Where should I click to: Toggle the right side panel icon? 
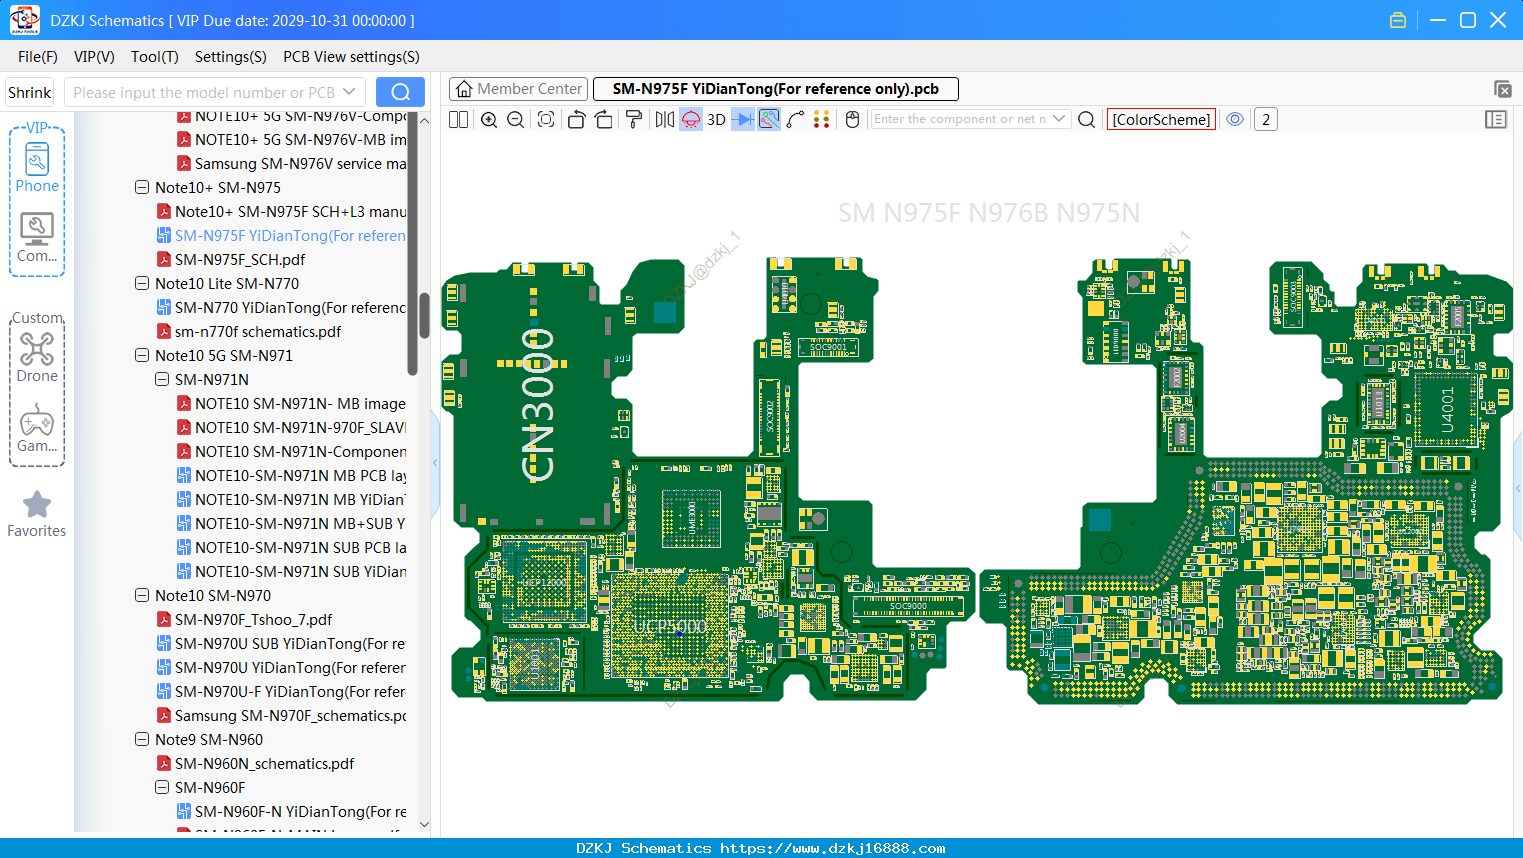[x=1496, y=119]
